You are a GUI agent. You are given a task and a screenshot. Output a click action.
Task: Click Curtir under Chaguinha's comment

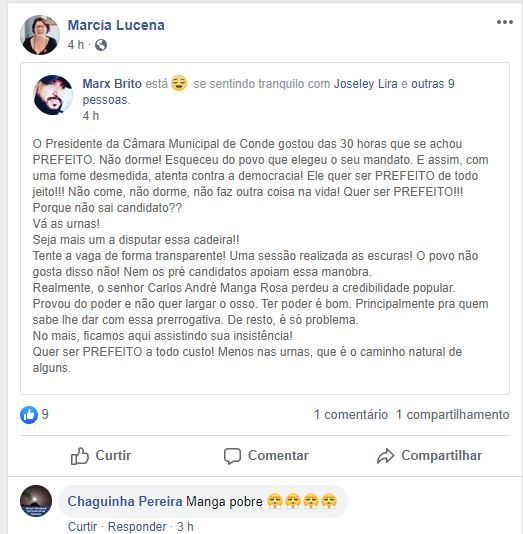82,527
